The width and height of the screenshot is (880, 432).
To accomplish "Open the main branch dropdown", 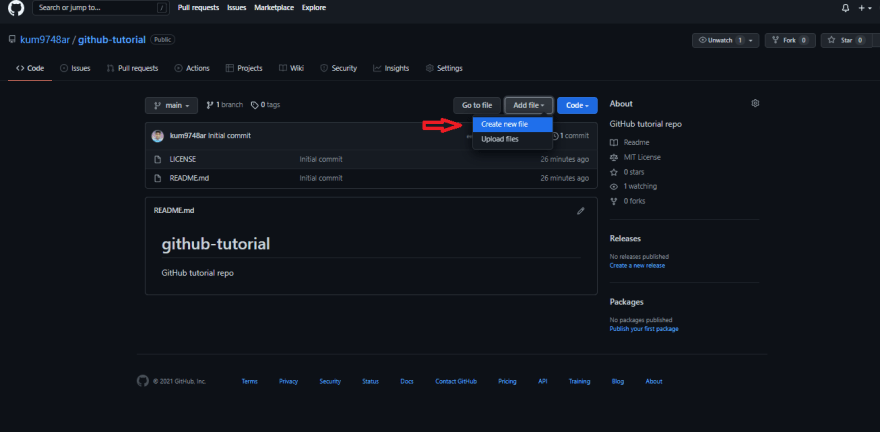I will (171, 105).
